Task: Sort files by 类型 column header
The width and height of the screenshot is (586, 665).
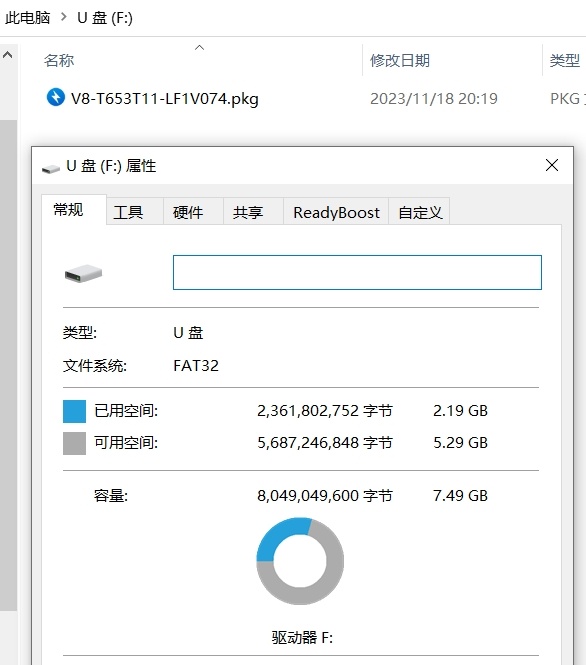Action: [x=565, y=60]
